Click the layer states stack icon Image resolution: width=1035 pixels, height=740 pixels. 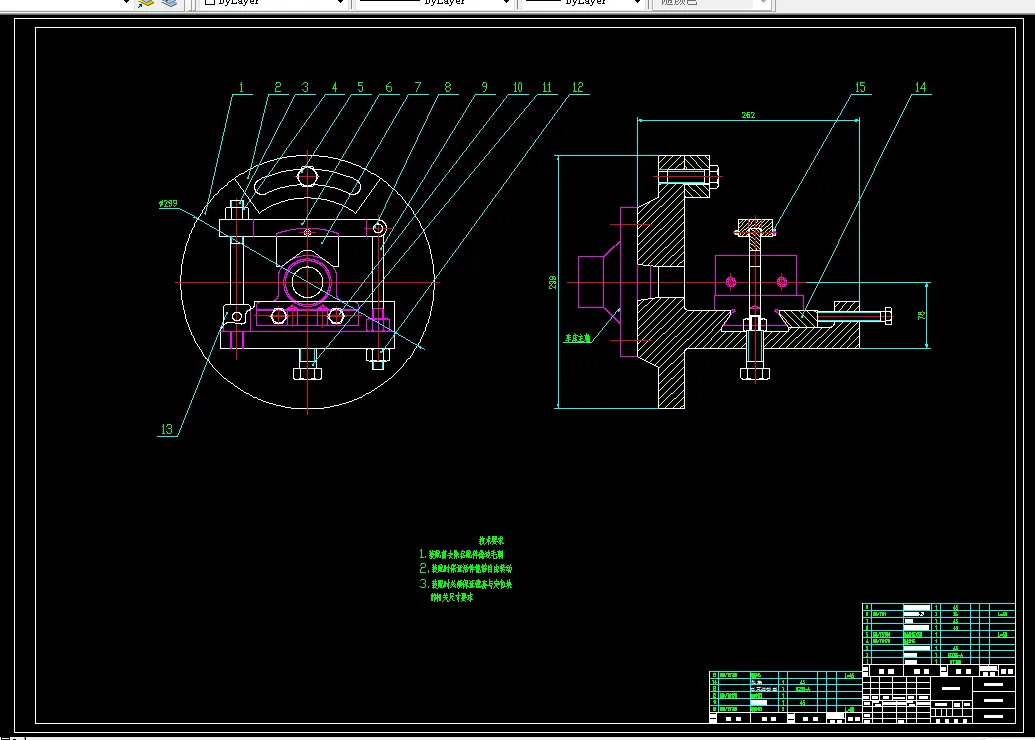pos(170,3)
